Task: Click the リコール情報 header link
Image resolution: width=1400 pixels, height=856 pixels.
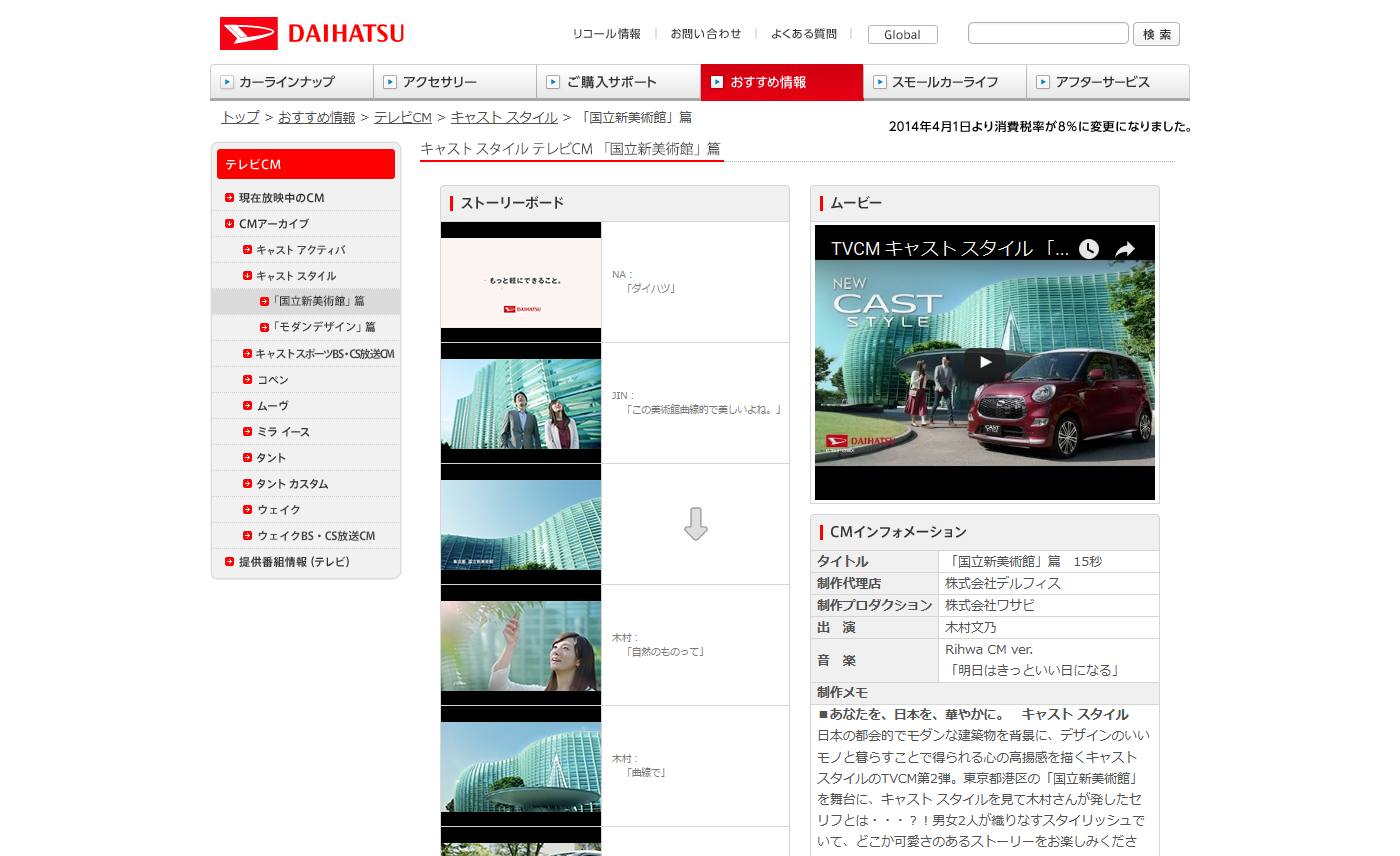Action: click(x=606, y=34)
